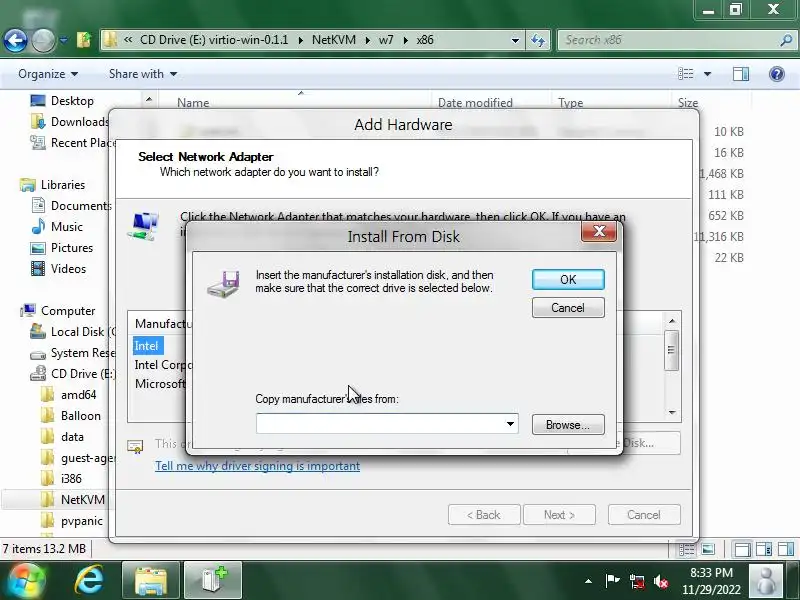Open the Windows Start menu
Image resolution: width=800 pixels, height=600 pixels.
[x=25, y=581]
